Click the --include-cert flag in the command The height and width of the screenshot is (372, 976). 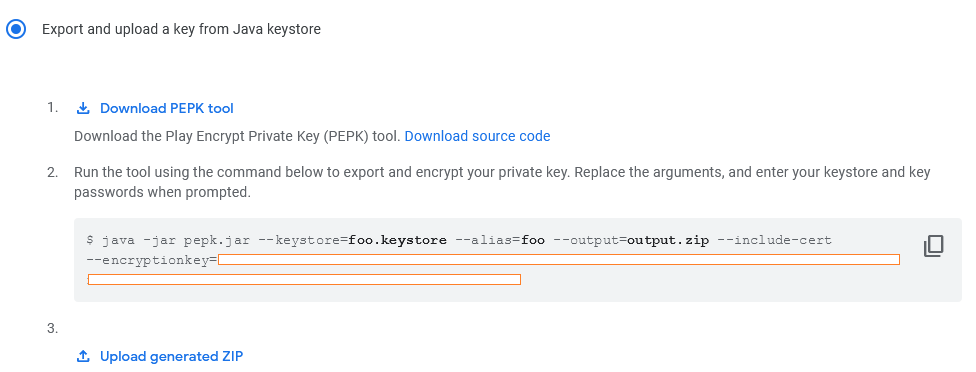point(774,240)
